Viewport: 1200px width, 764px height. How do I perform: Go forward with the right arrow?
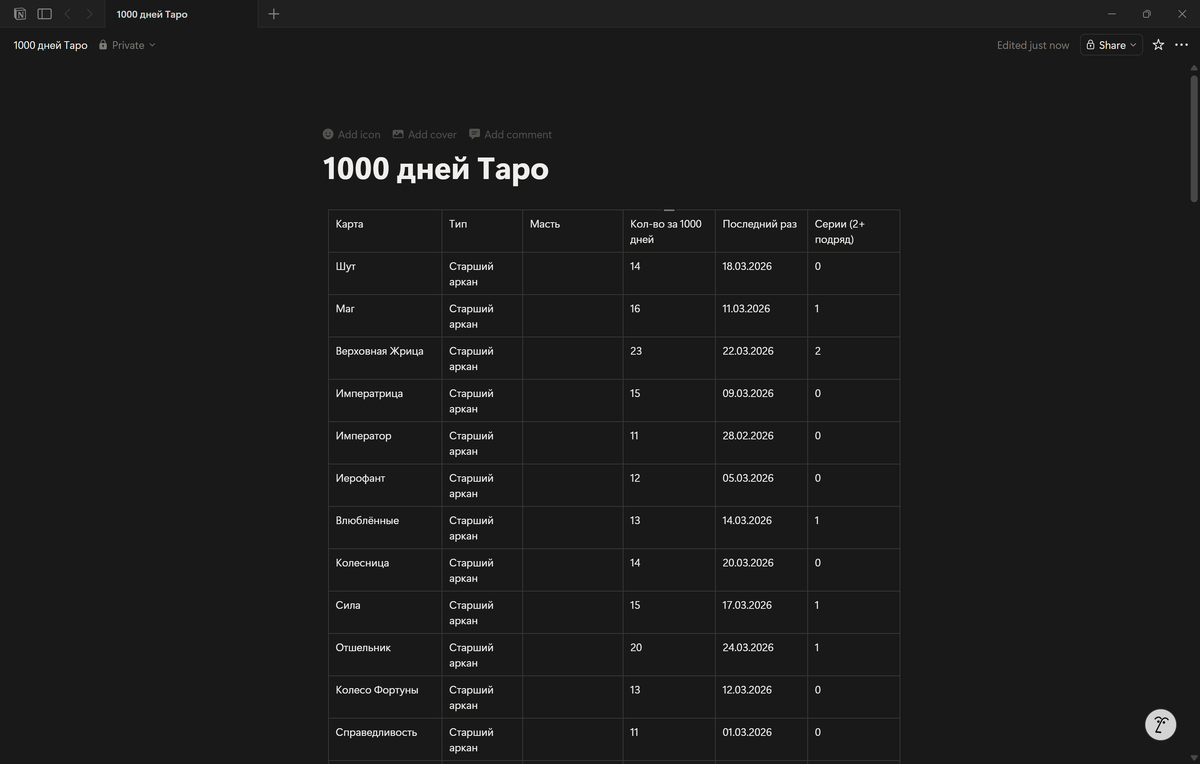(x=89, y=14)
